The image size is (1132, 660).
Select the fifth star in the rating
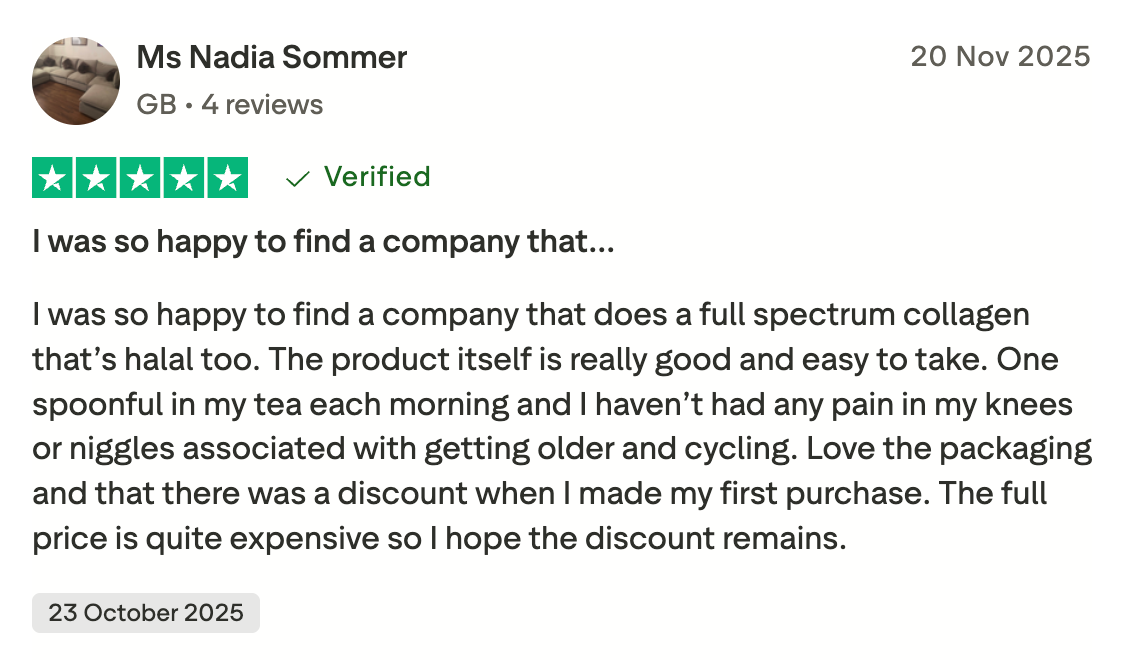pyautogui.click(x=227, y=178)
